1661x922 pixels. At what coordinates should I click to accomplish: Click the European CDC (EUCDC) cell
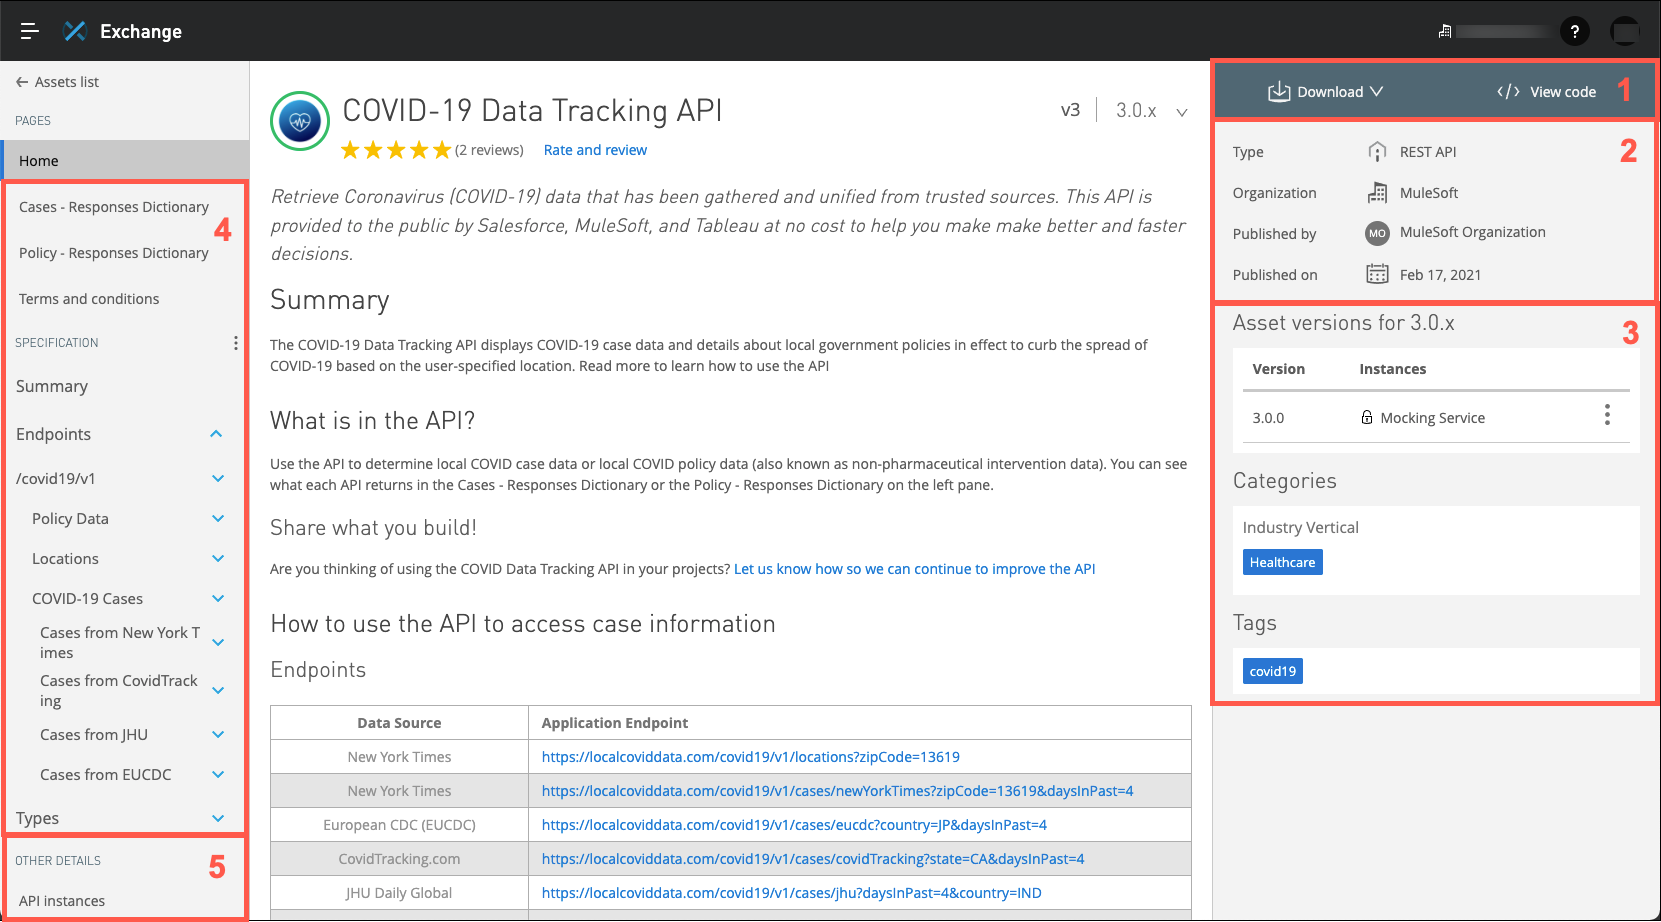[x=399, y=825]
